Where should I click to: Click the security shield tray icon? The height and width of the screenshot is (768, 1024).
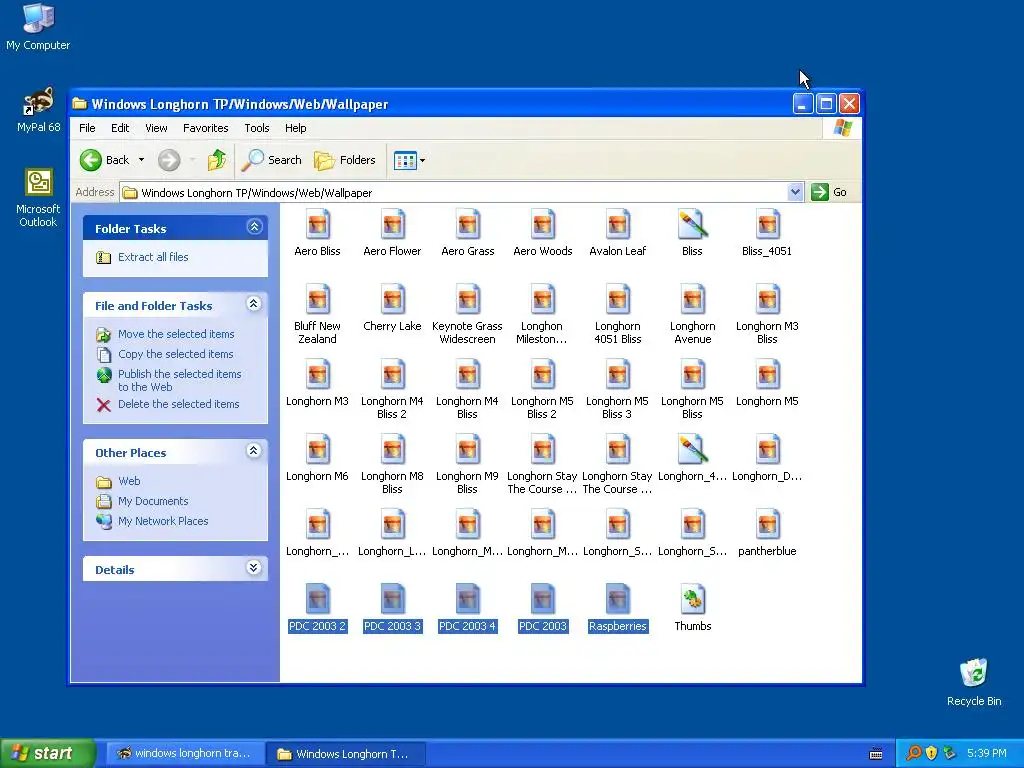(931, 753)
